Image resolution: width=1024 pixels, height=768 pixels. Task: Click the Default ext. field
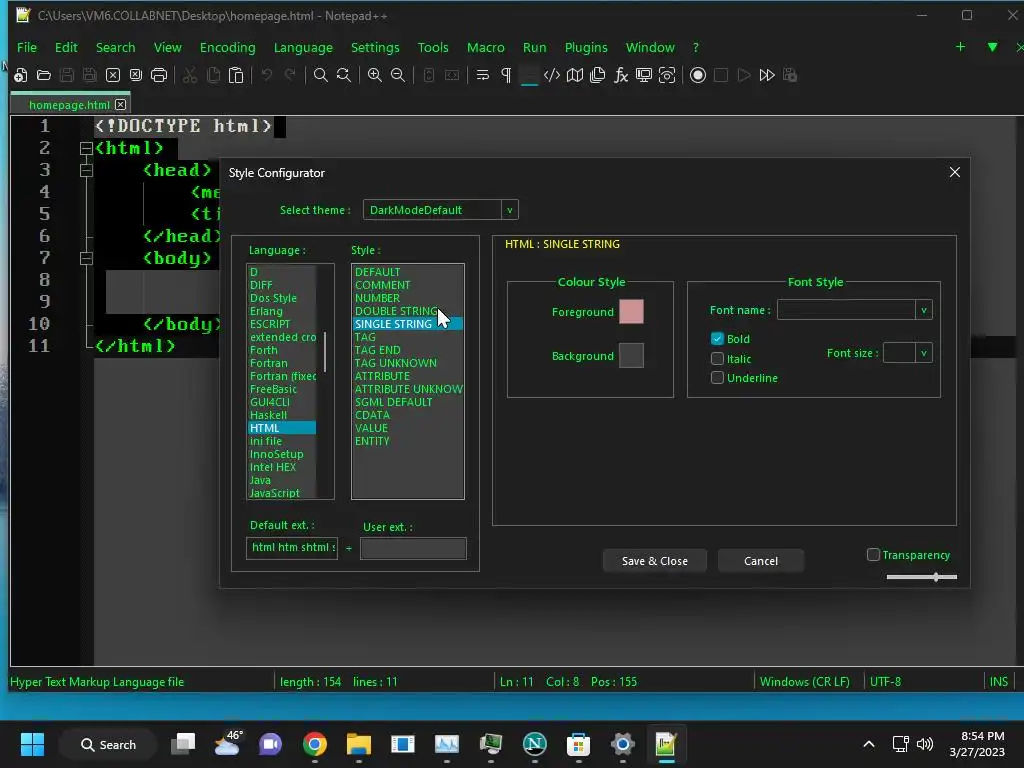click(x=291, y=548)
